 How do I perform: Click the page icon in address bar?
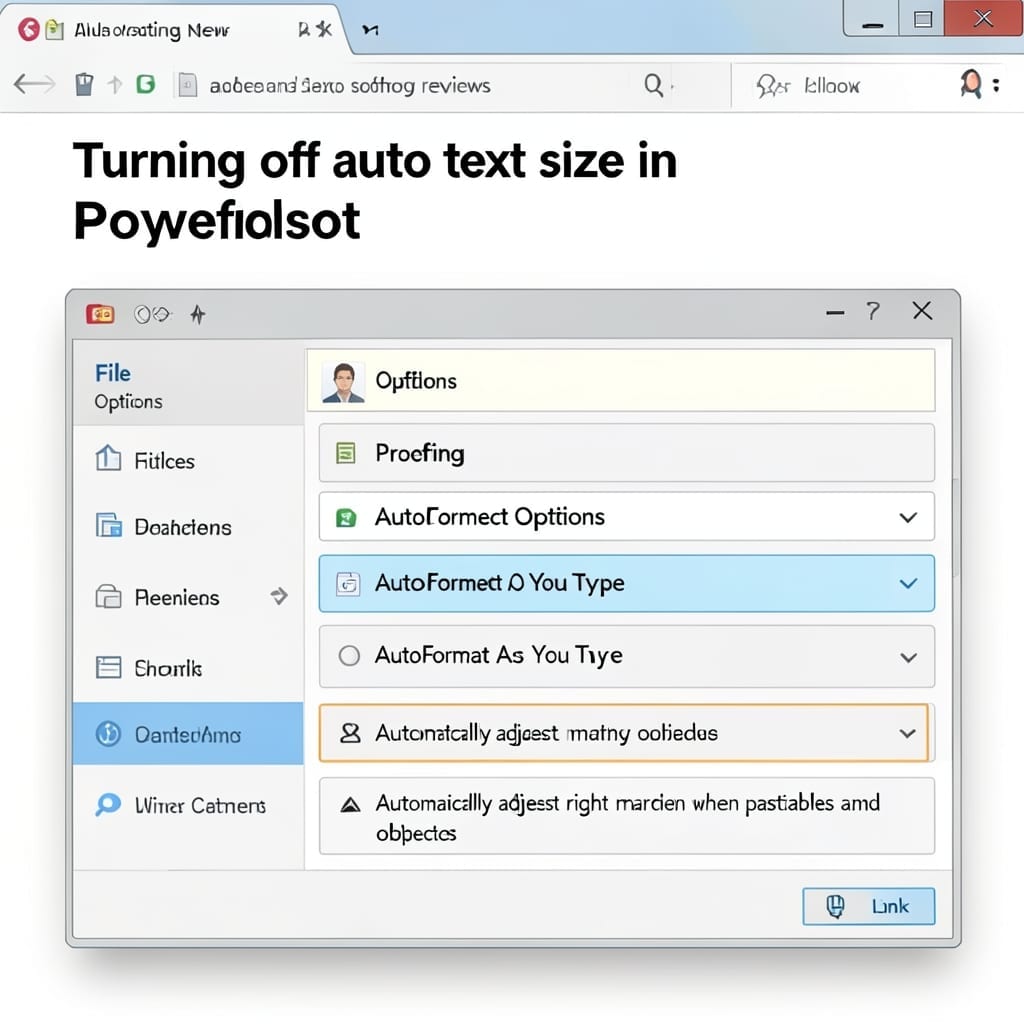(x=187, y=85)
